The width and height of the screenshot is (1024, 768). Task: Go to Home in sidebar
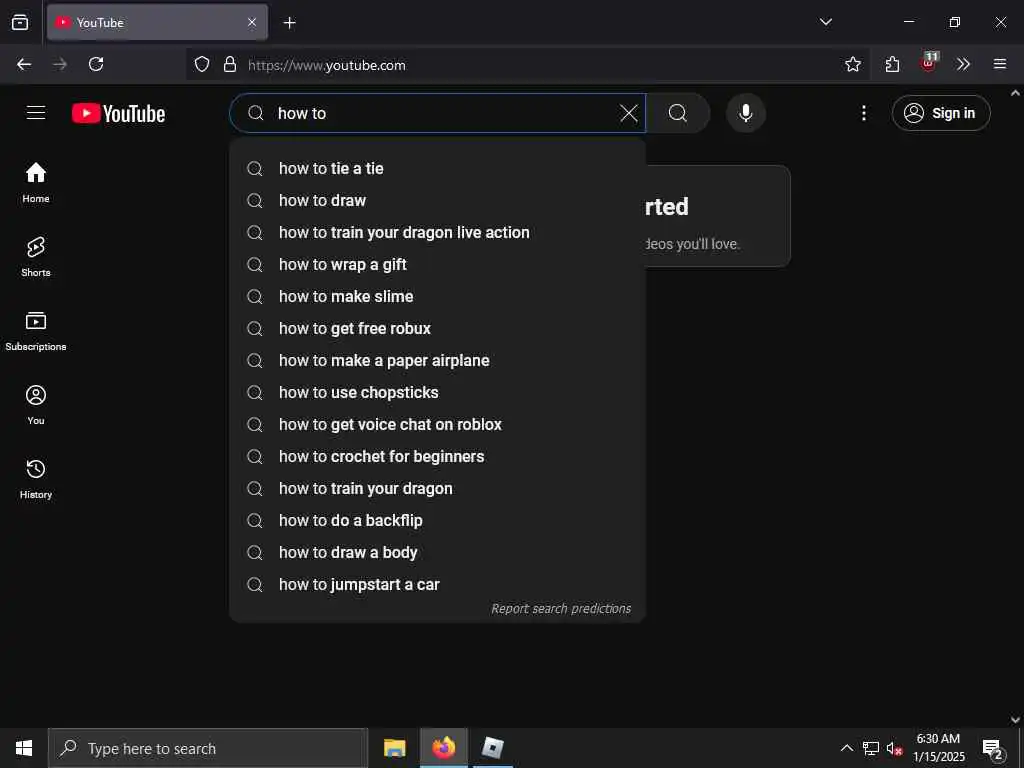pos(36,183)
